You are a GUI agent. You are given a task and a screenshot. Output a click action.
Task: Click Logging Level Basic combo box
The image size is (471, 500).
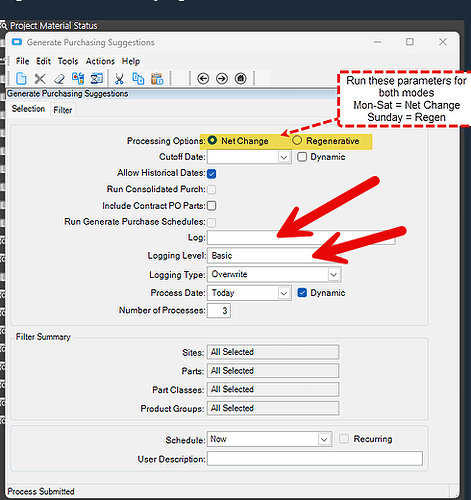274,256
